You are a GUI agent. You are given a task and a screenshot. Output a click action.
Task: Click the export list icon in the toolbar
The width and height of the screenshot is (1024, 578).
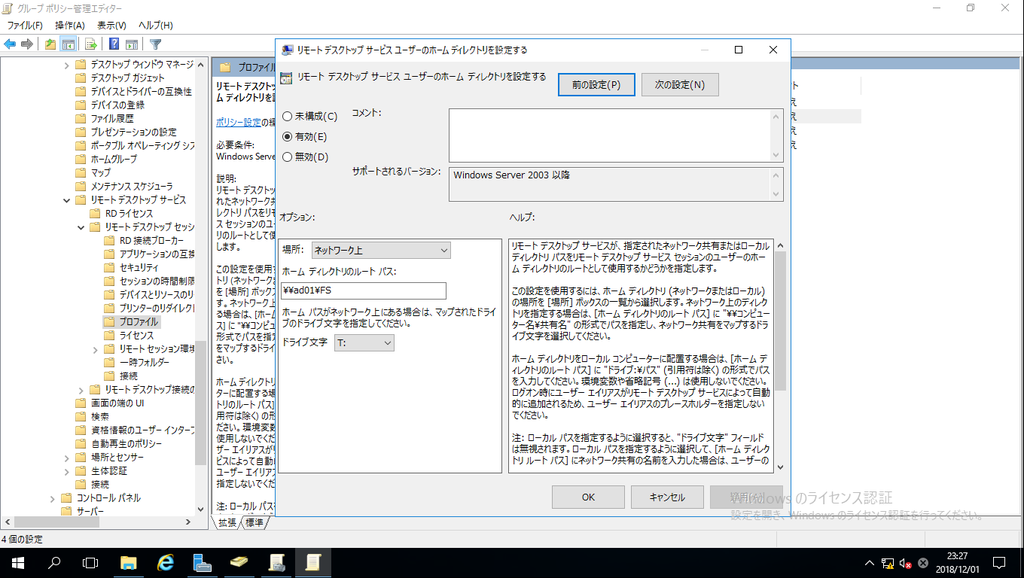pyautogui.click(x=90, y=43)
